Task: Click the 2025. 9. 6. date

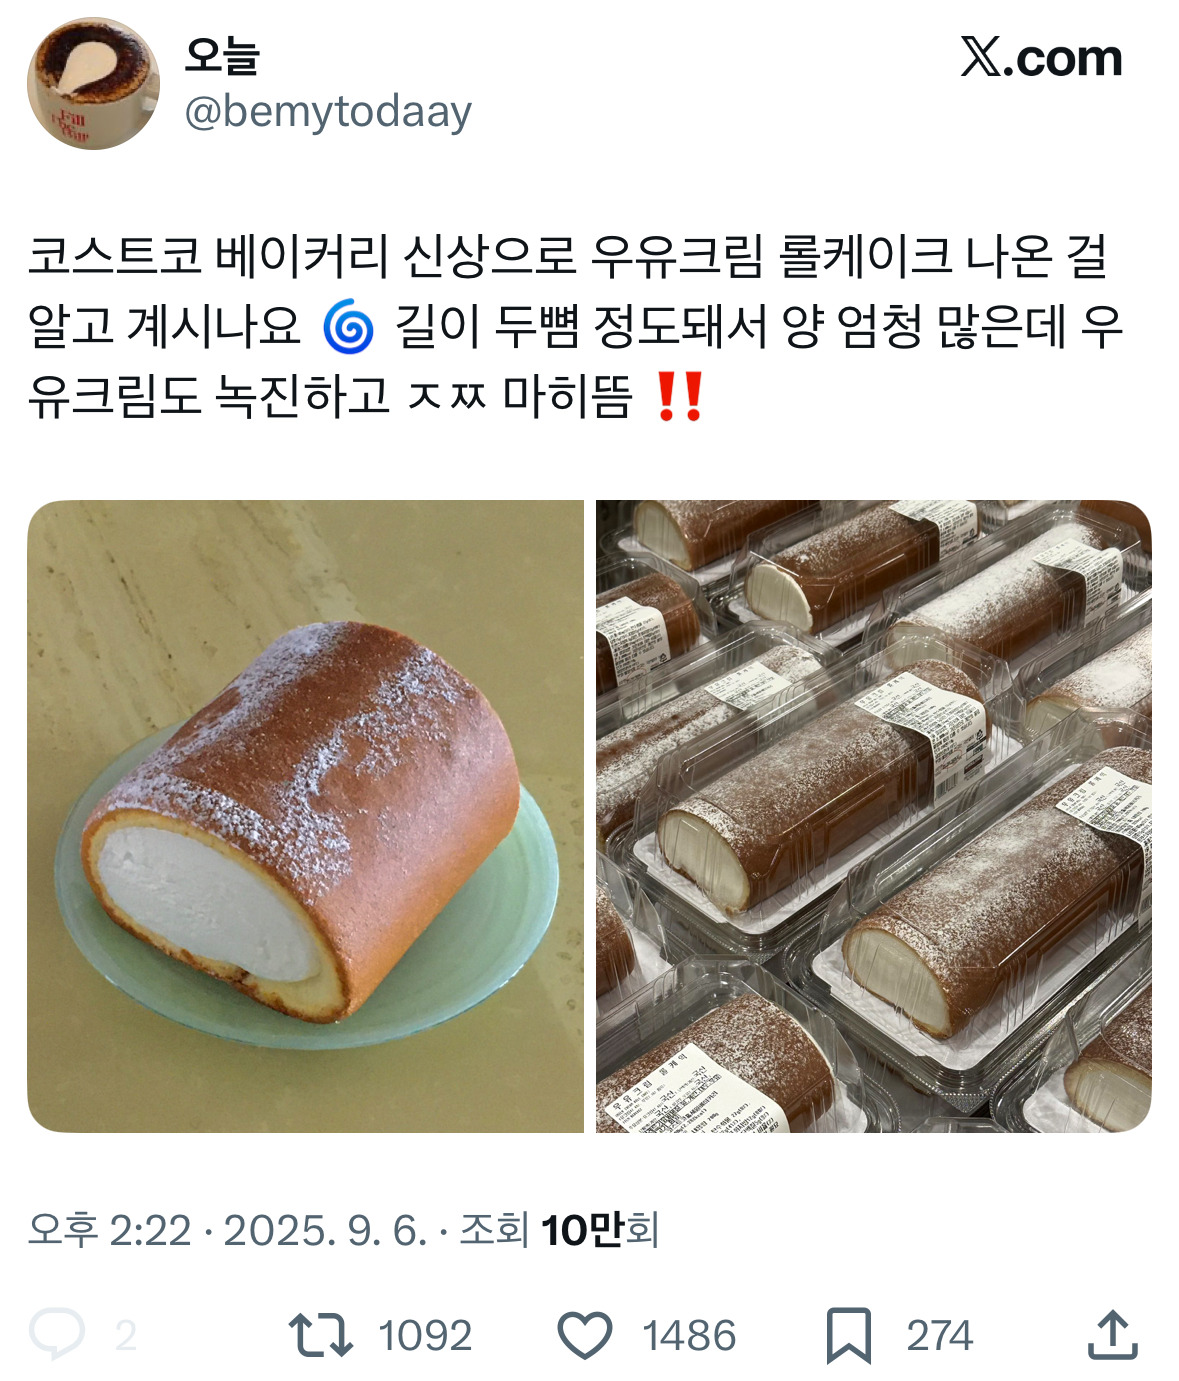Action: (325, 1230)
